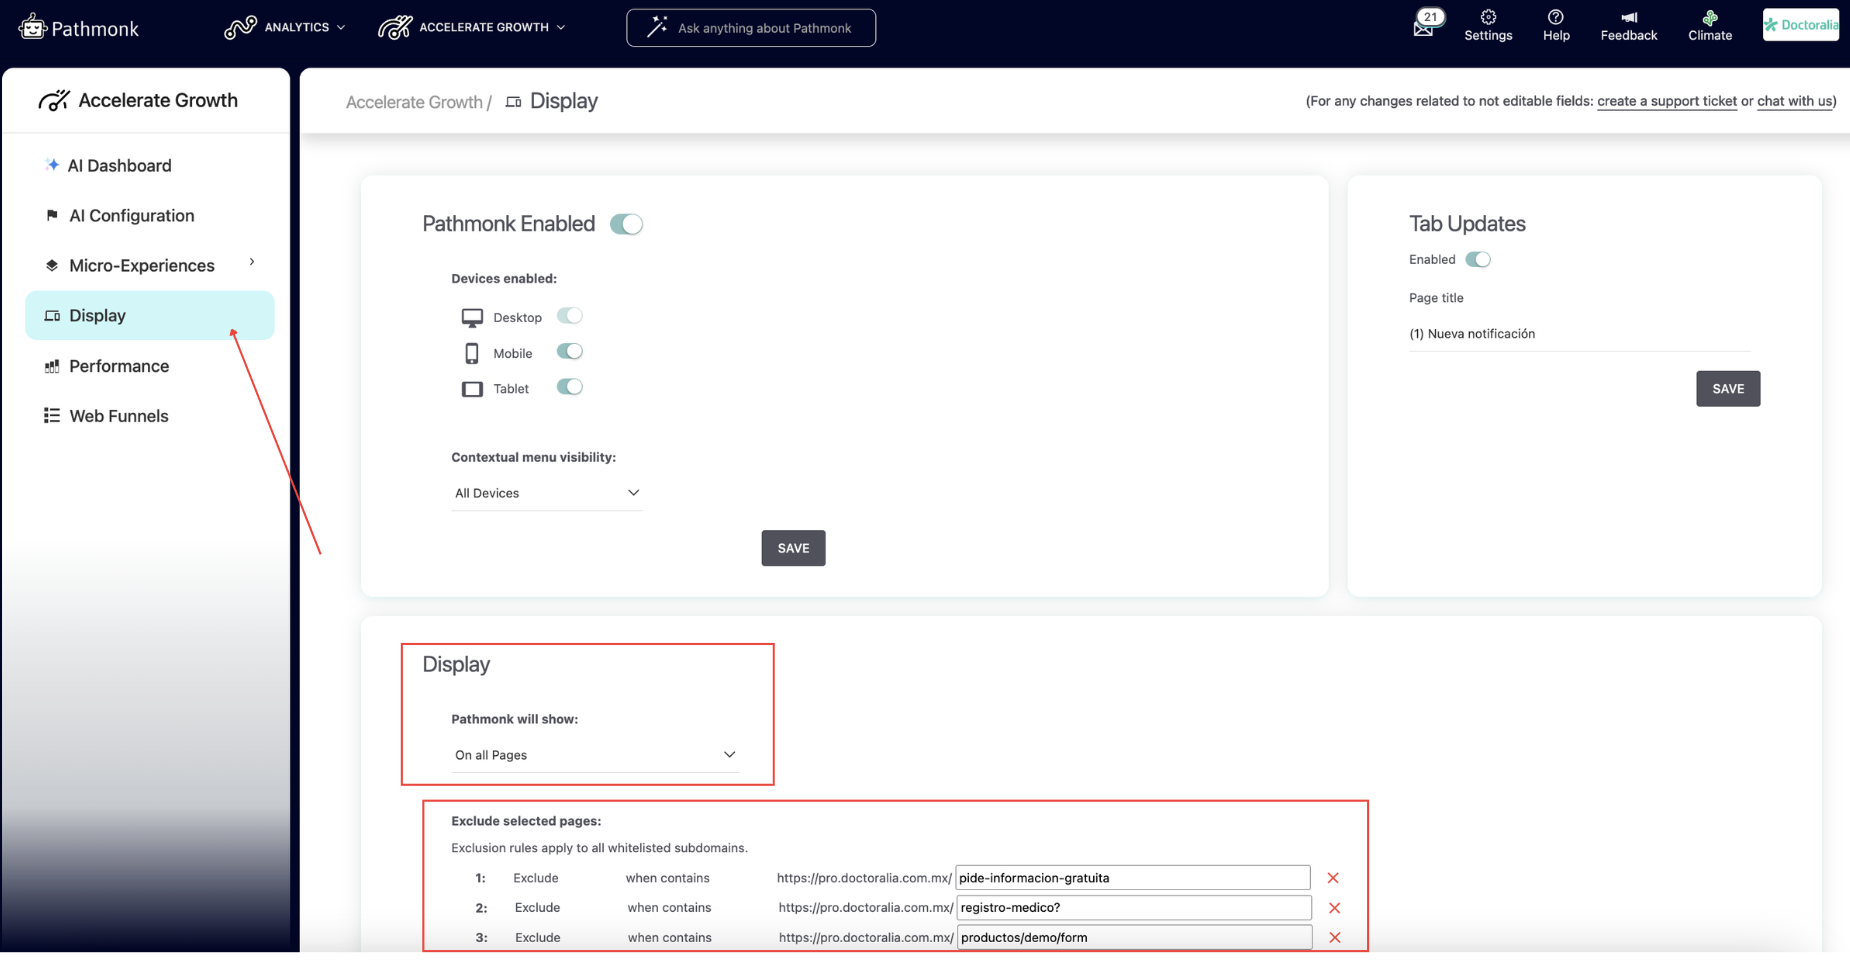Edit the productos/demo/form exclusion field
Screen dimensions: 1850x962
(1134, 938)
